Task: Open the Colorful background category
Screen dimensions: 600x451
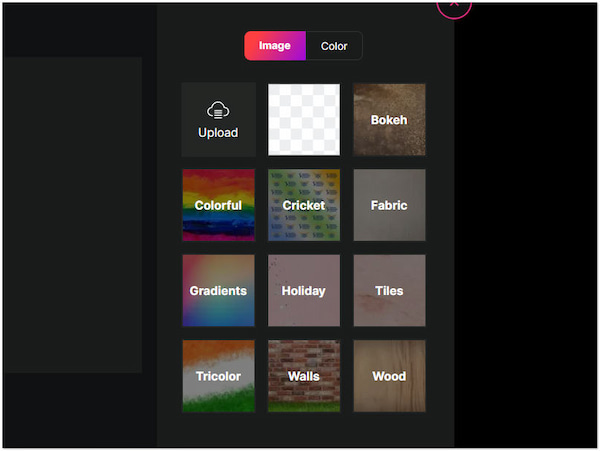Action: [x=218, y=205]
